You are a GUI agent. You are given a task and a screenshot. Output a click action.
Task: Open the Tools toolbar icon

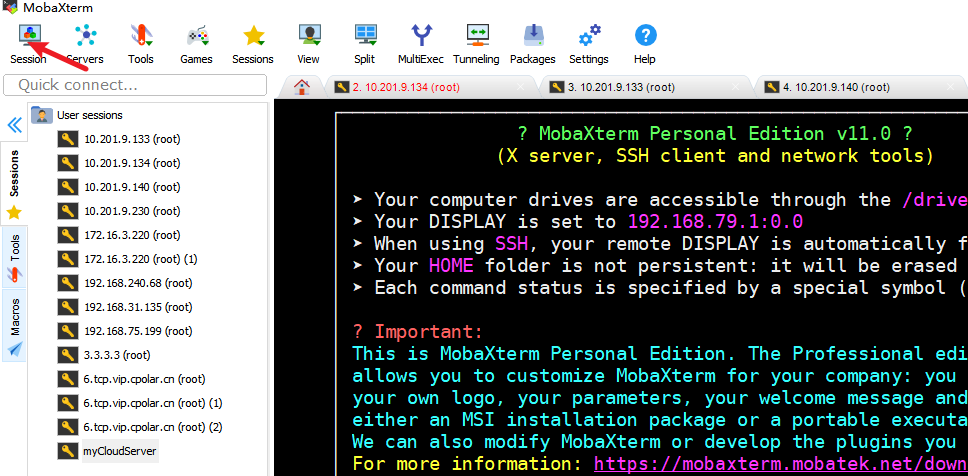point(141,35)
